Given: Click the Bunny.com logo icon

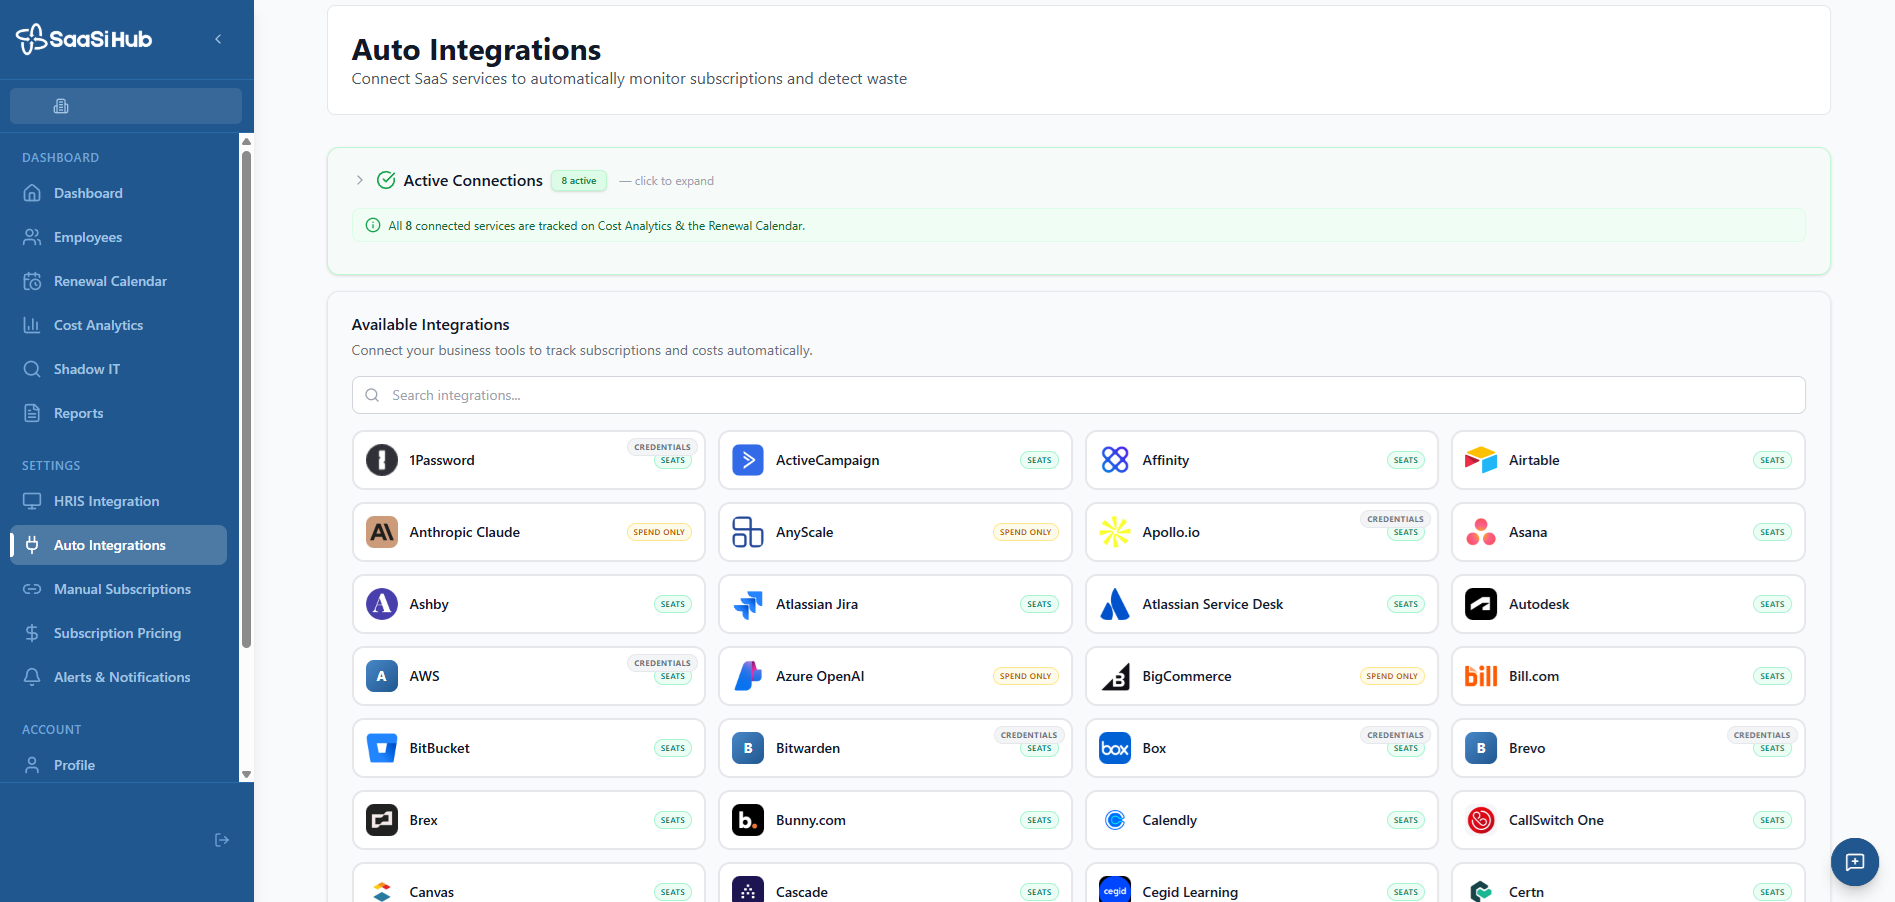Looking at the screenshot, I should pyautogui.click(x=748, y=820).
